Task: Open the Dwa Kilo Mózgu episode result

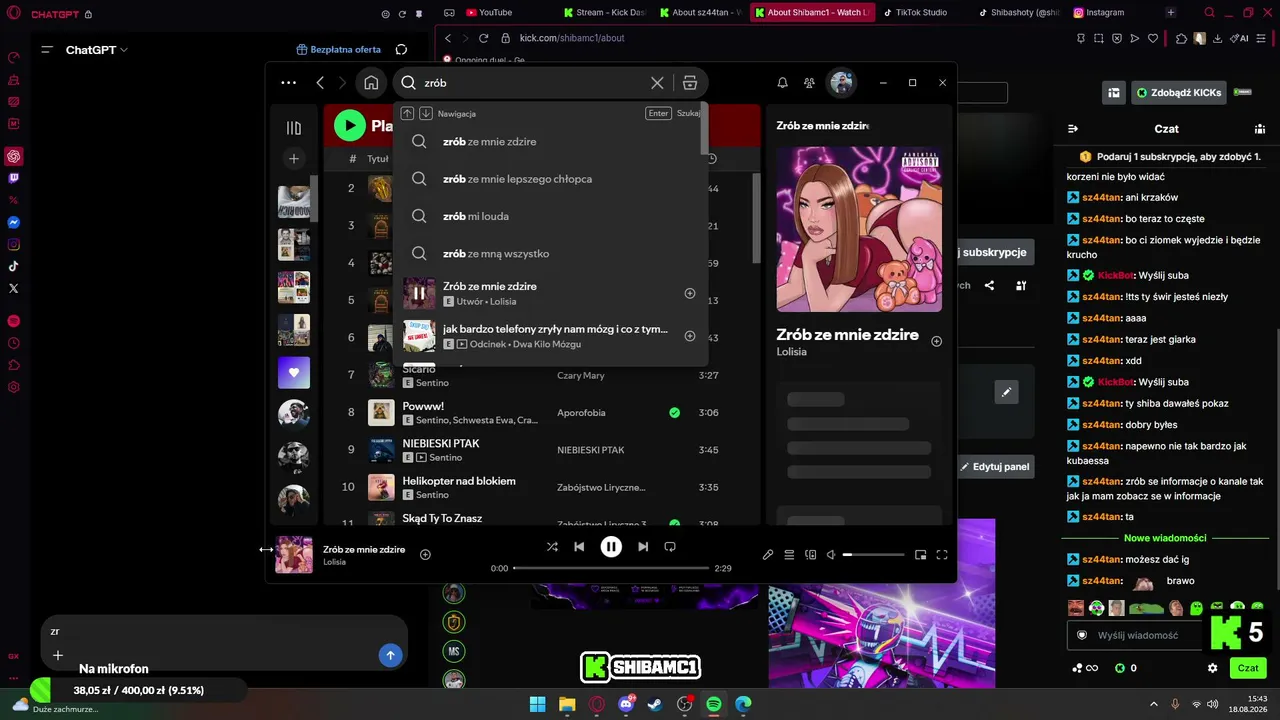Action: [x=550, y=336]
